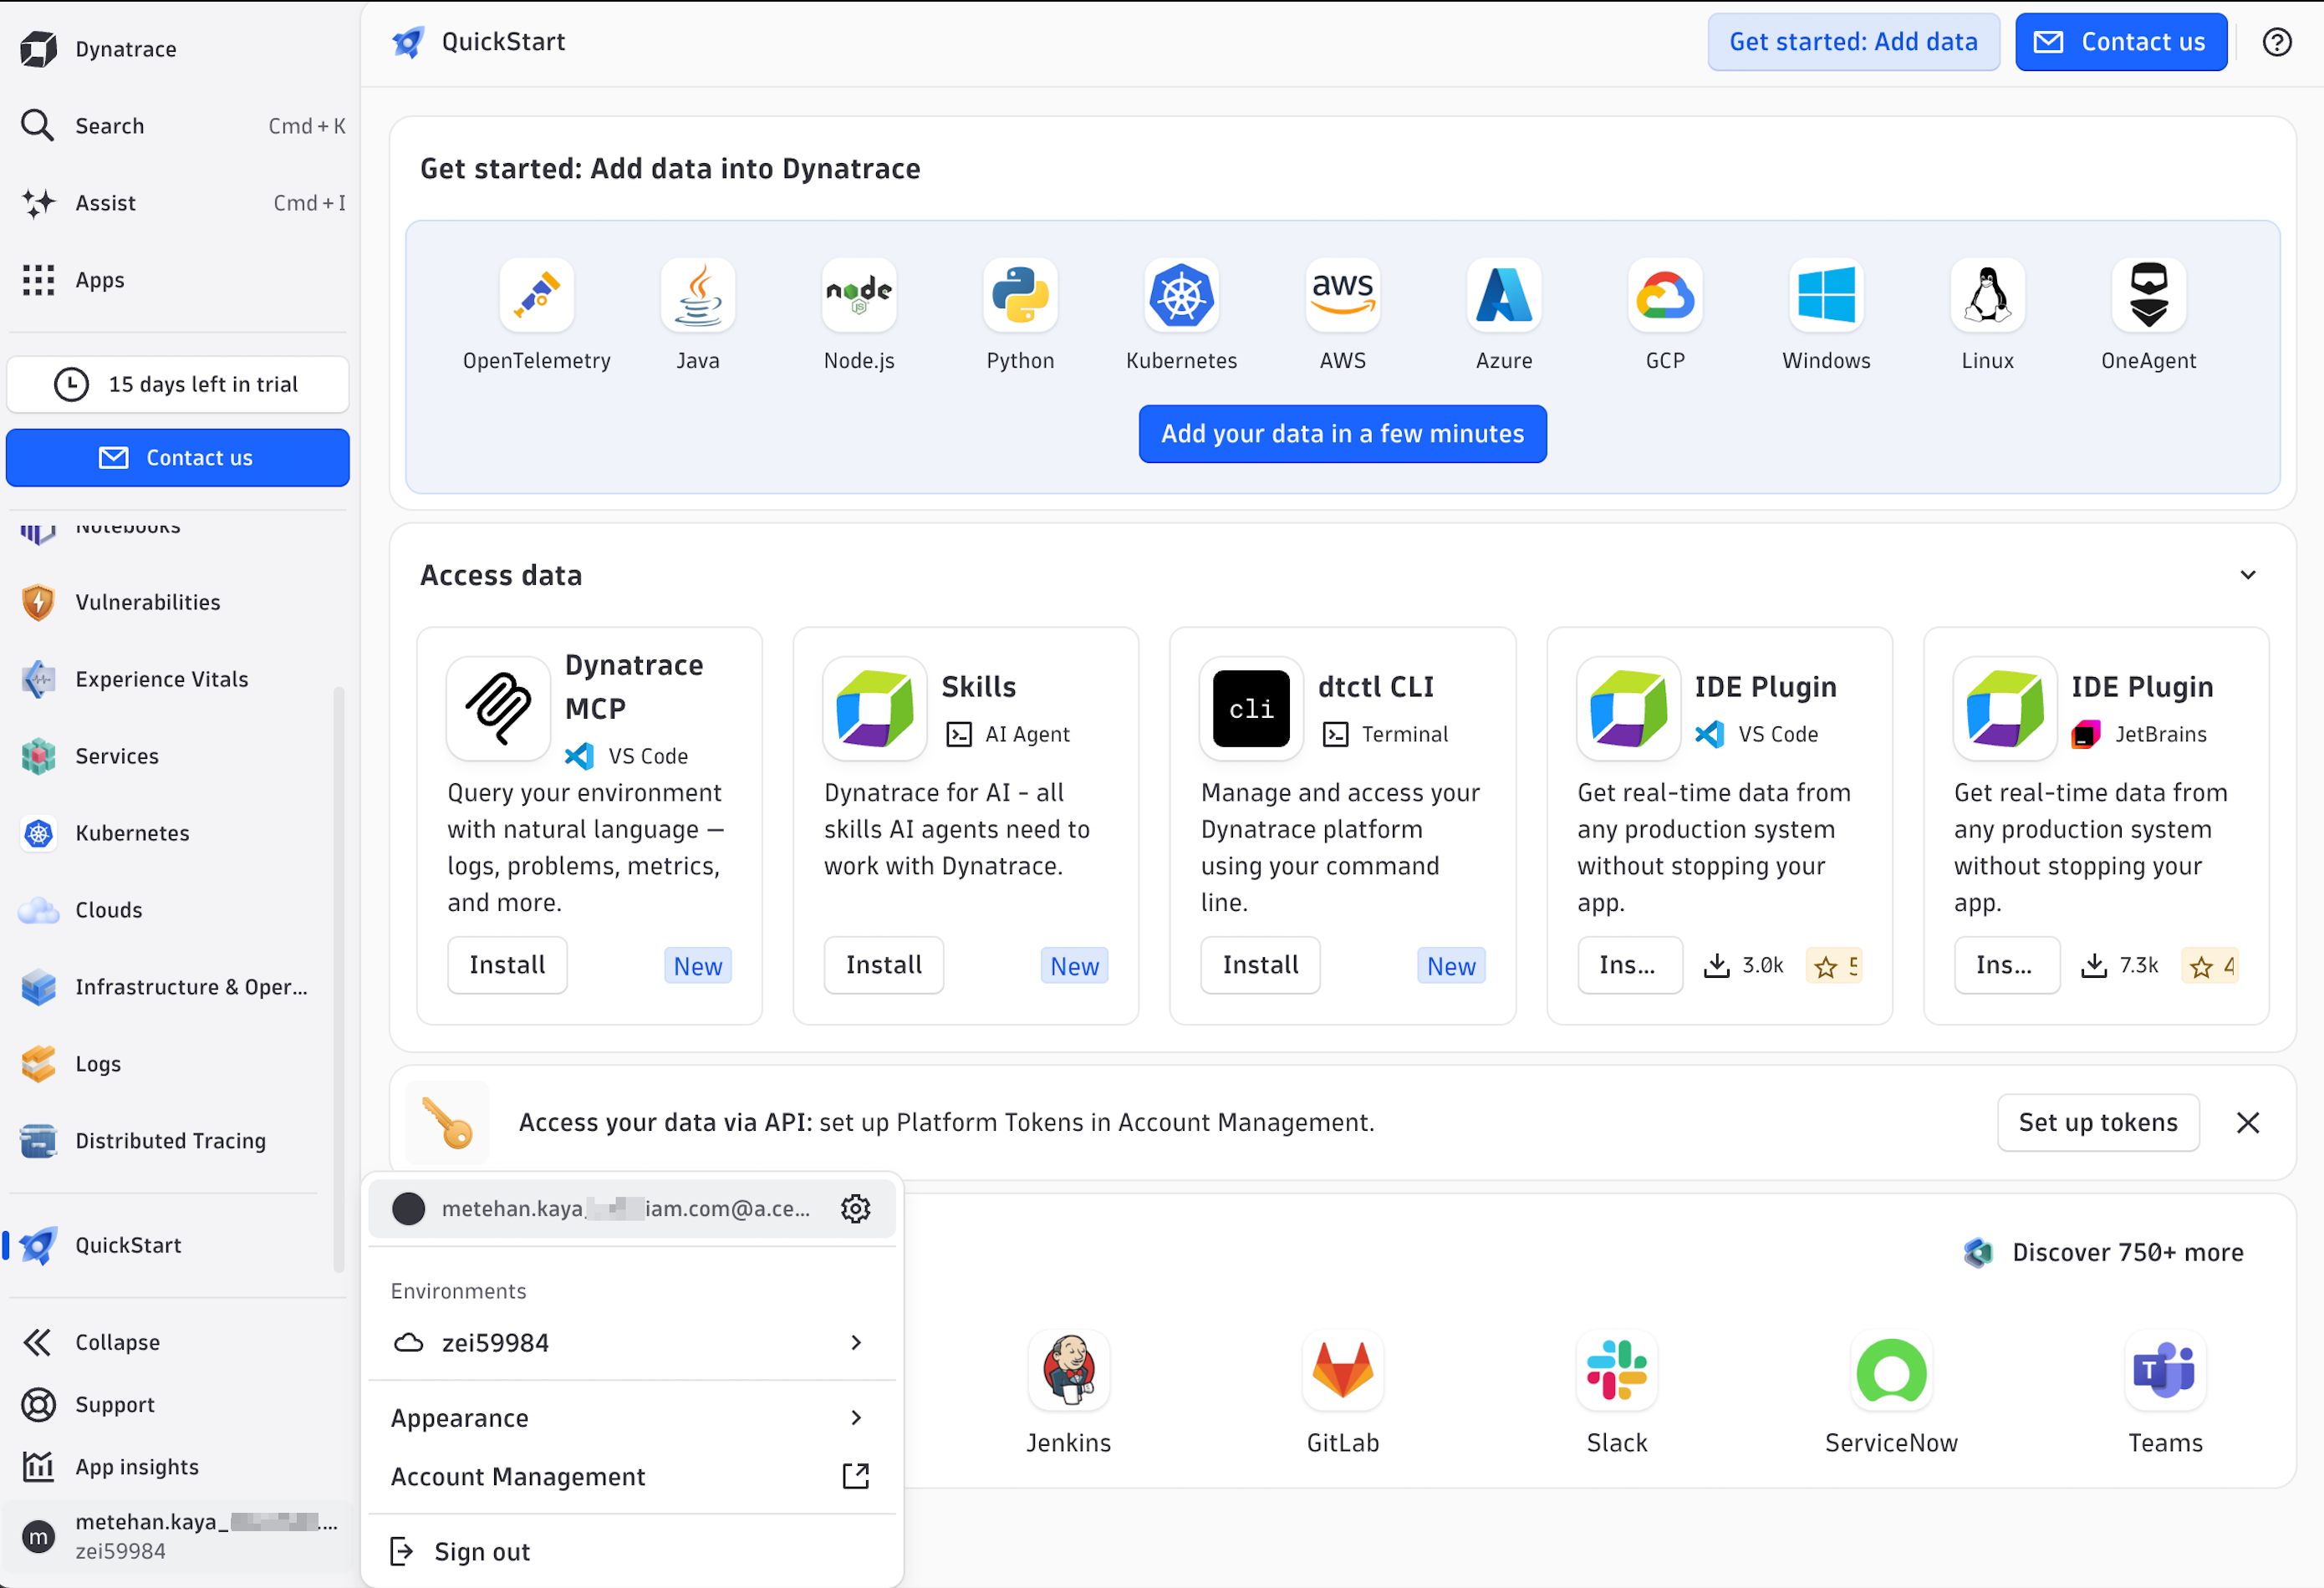Open Account Management in new tab
The height and width of the screenshot is (1588, 2324).
click(x=631, y=1476)
